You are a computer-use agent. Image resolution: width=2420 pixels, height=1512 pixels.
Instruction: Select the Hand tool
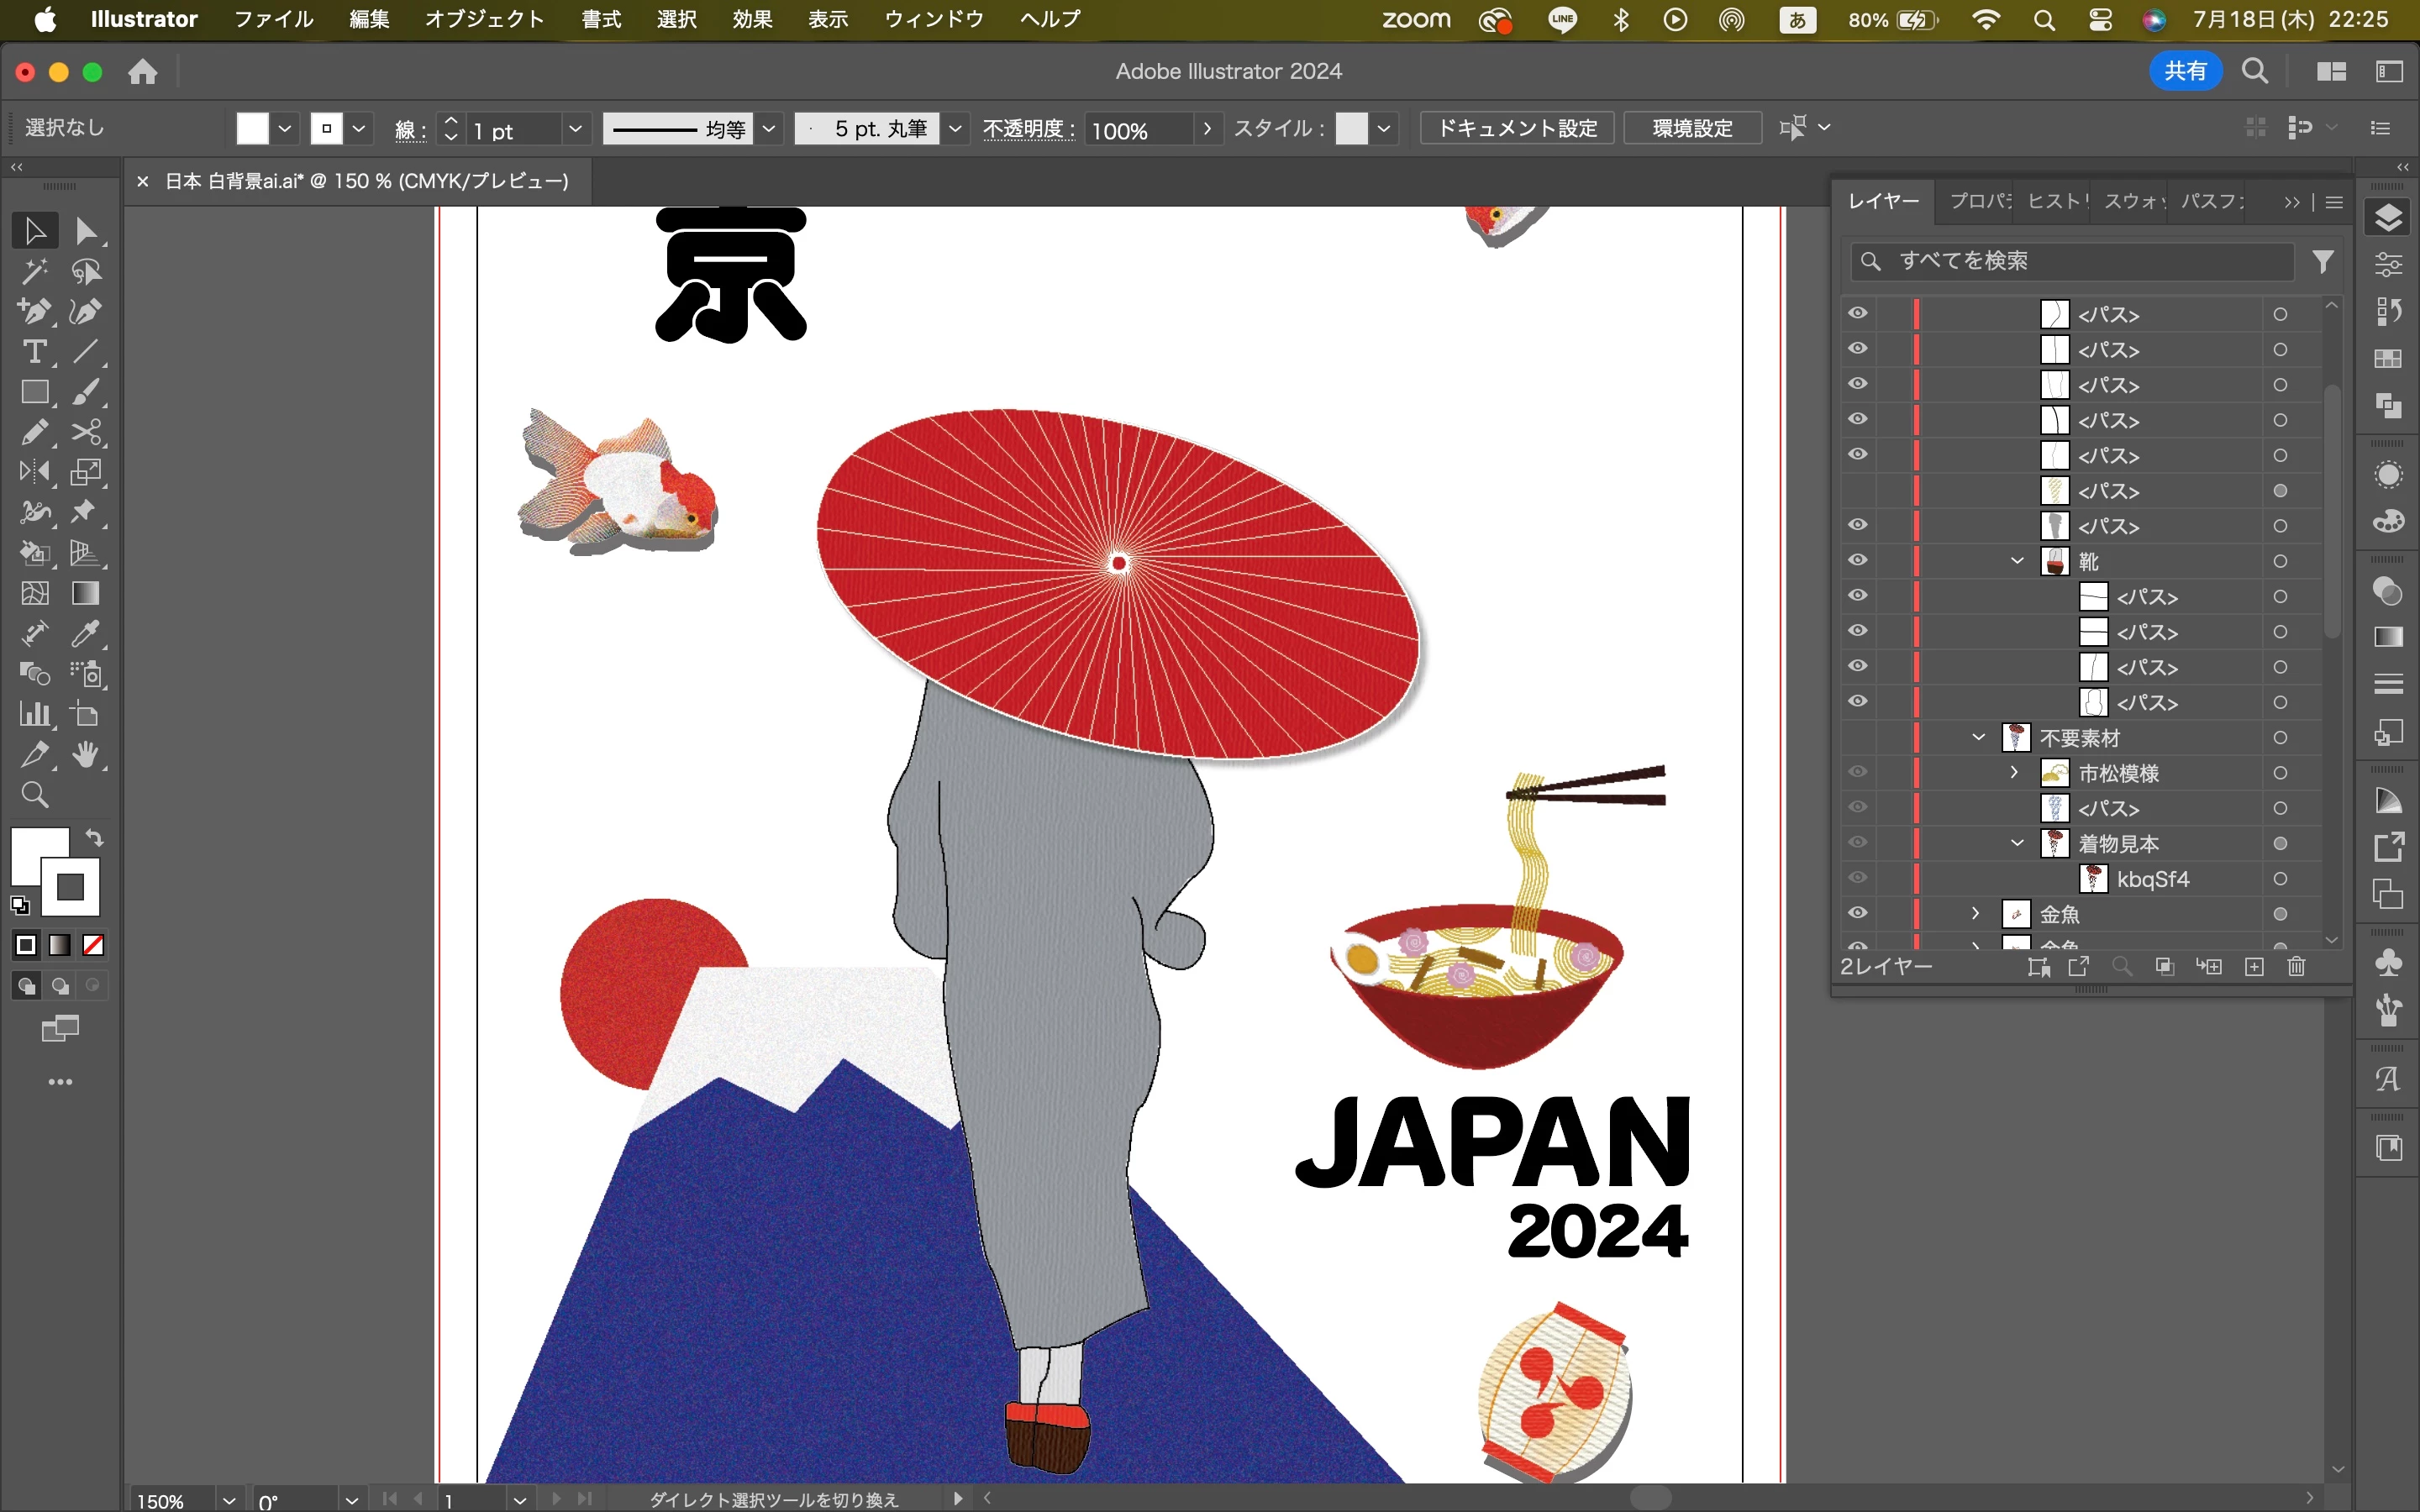(86, 755)
